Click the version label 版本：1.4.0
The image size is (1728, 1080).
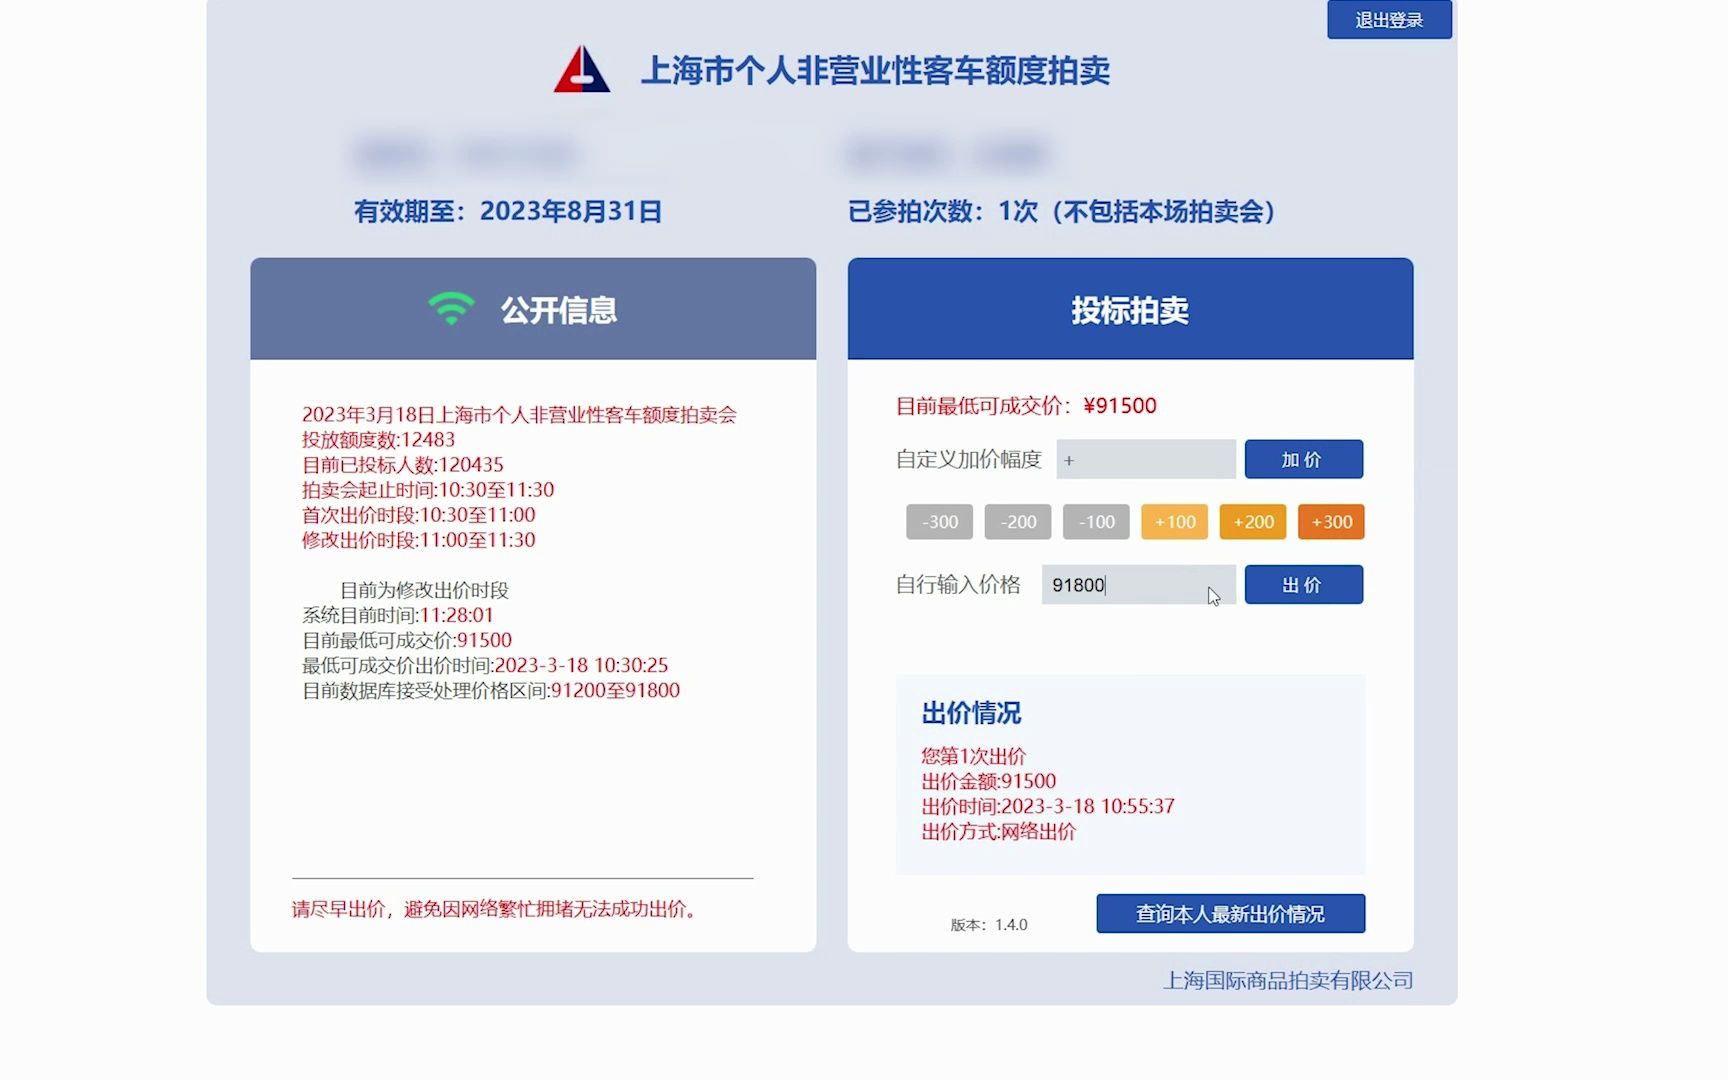click(989, 925)
